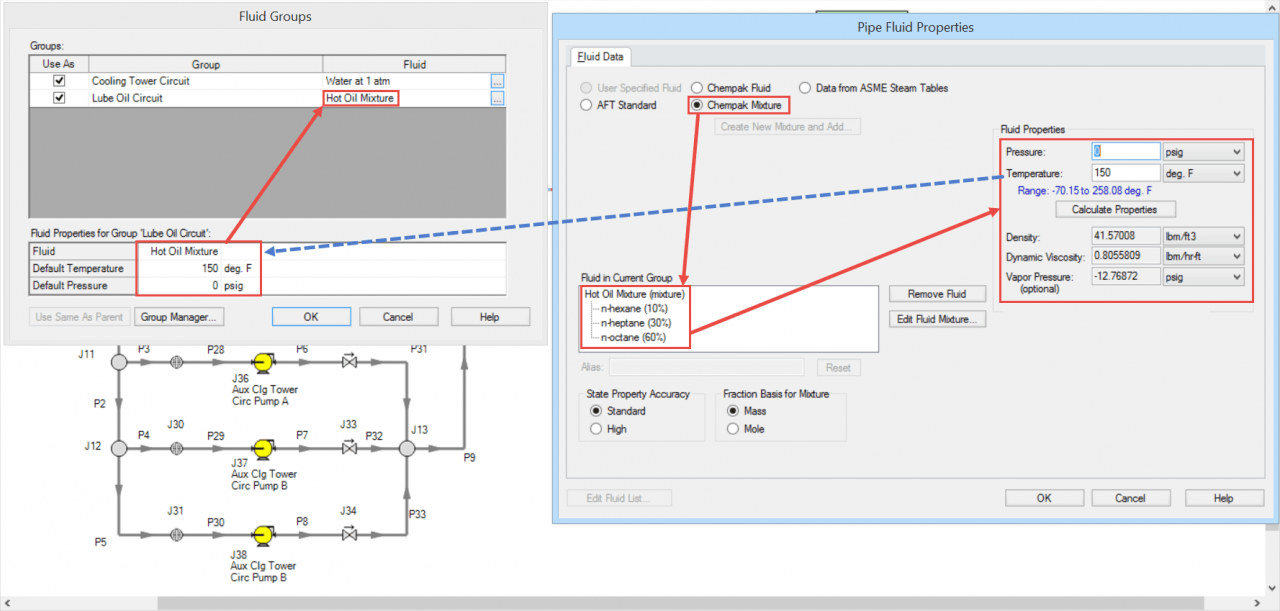Screen dimensions: 1280x611
Task: Click Cancel in Fluid Groups dialog
Action: pyautogui.click(x=398, y=317)
